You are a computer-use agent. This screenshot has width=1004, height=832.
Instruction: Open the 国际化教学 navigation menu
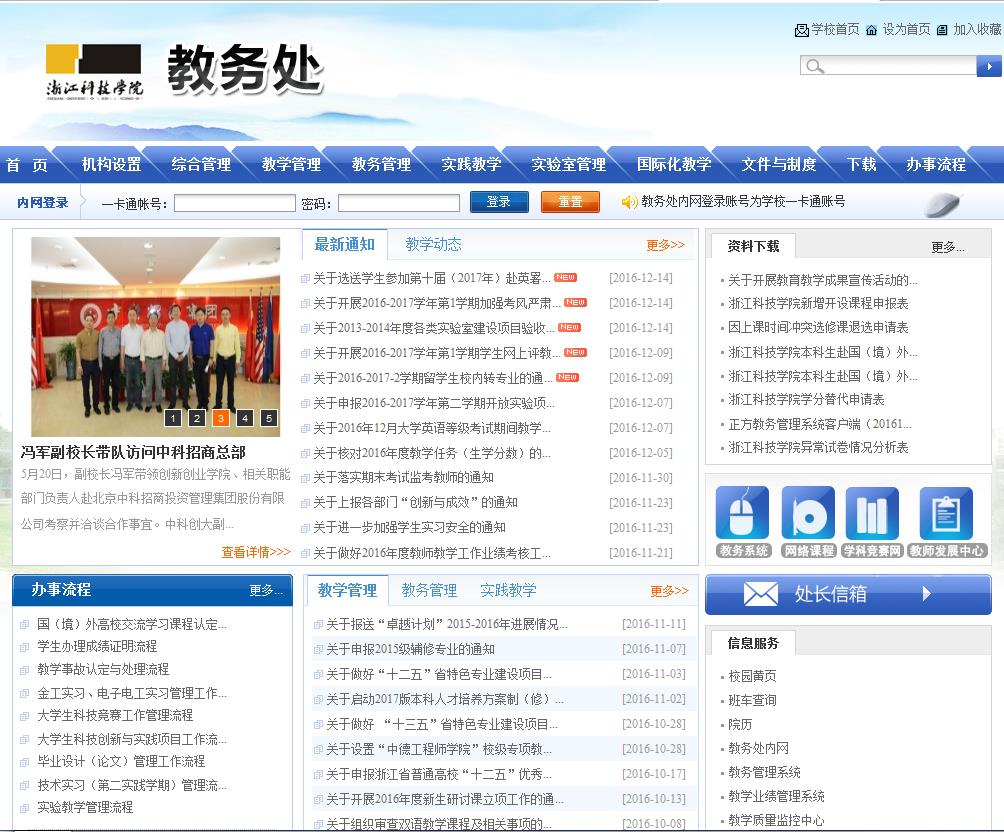(674, 165)
